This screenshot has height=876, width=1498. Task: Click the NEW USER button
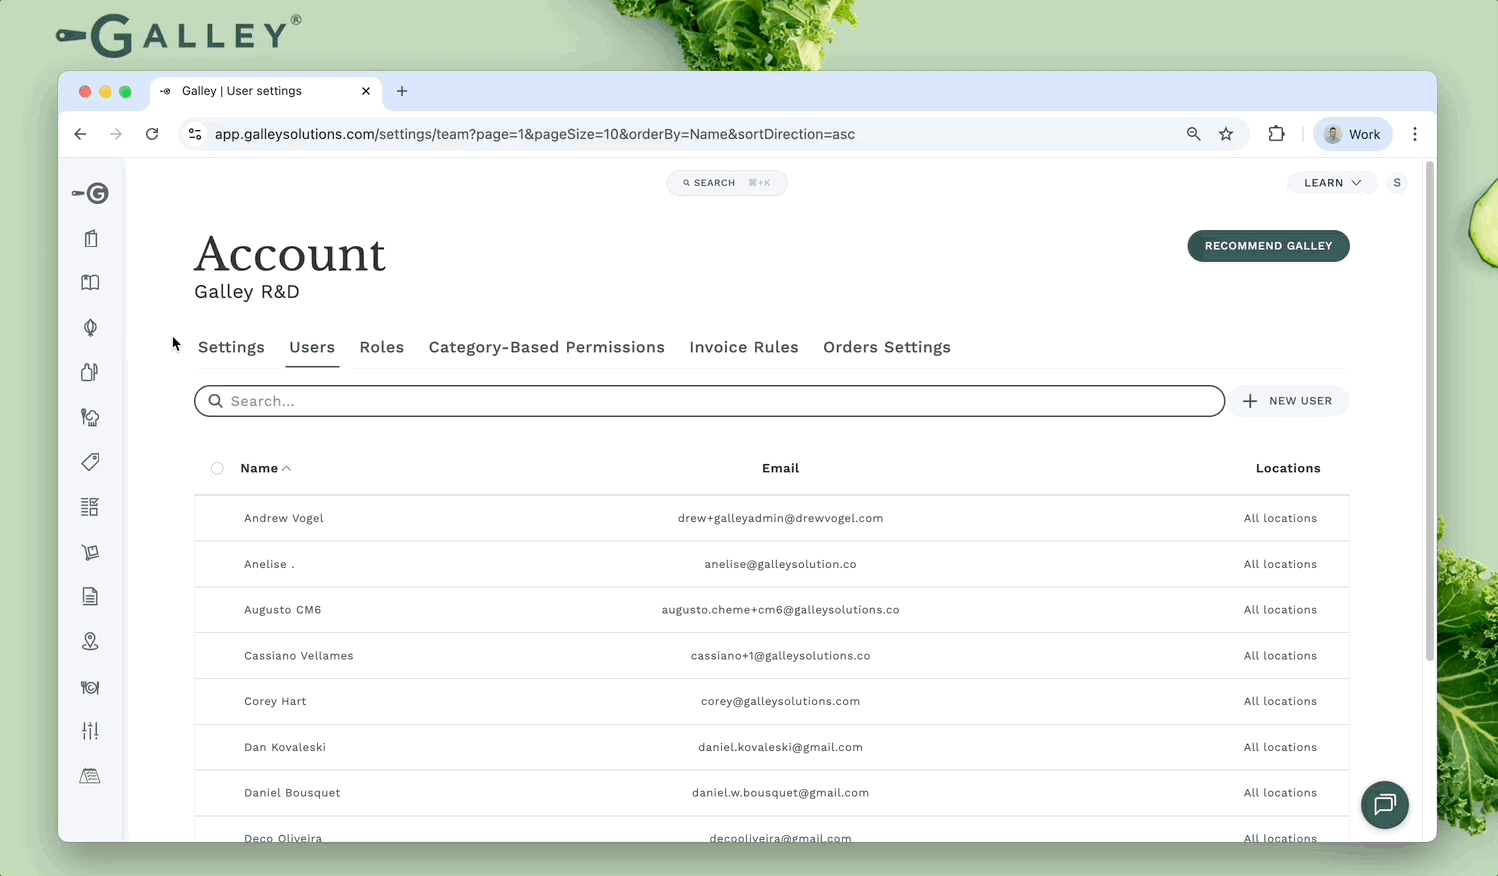1288,401
